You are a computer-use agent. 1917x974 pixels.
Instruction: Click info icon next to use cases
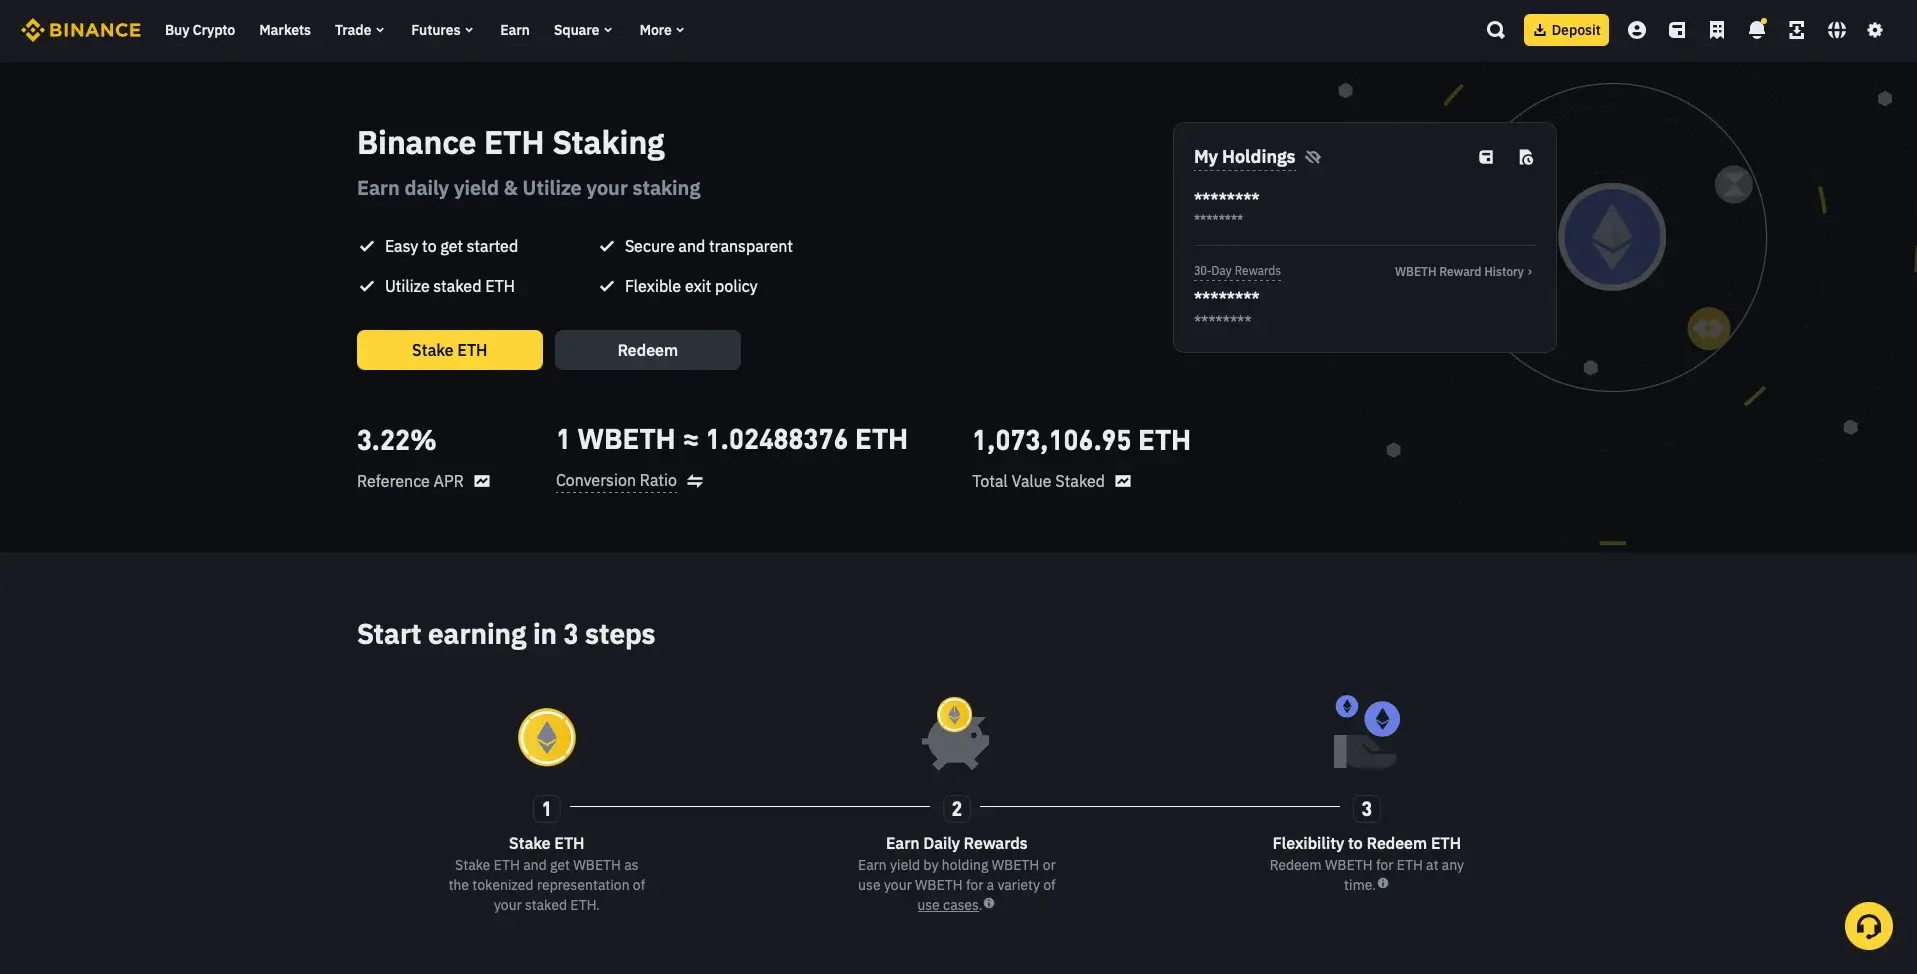click(989, 903)
